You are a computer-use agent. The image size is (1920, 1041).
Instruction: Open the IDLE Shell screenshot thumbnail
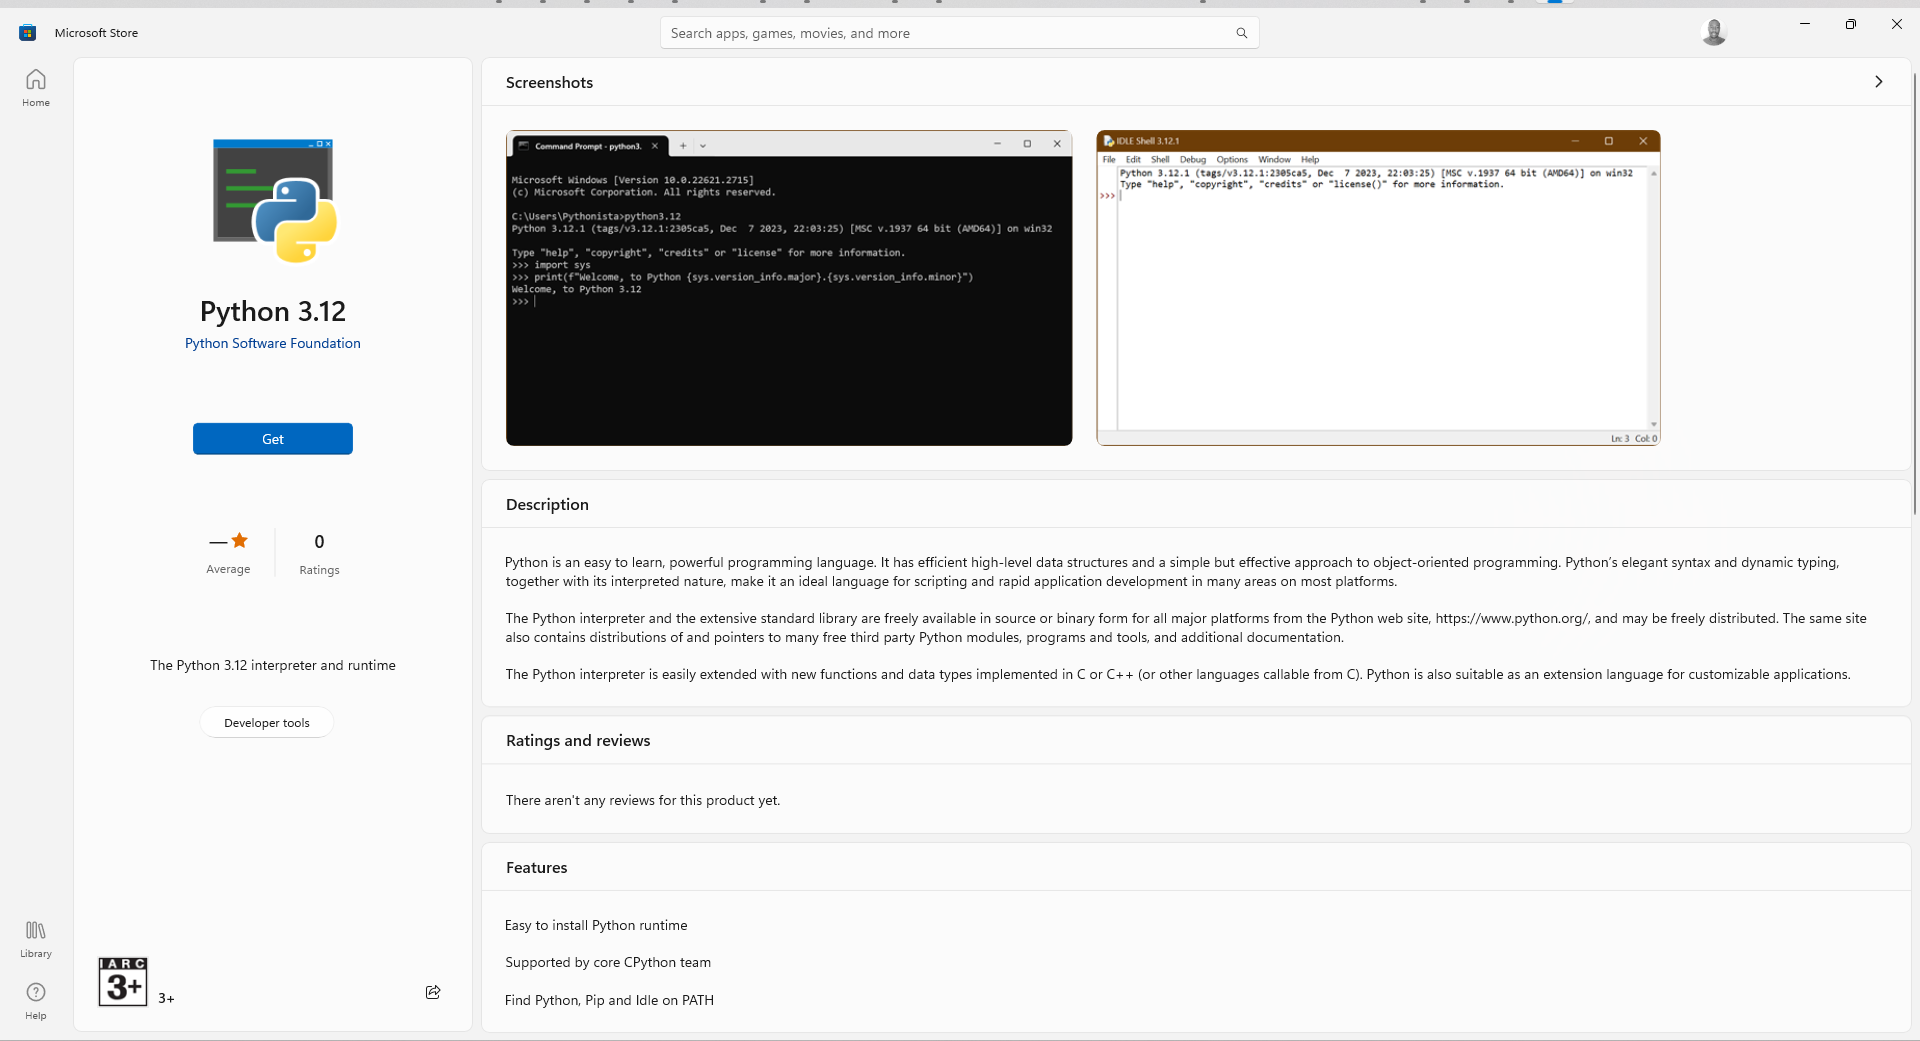coord(1378,288)
